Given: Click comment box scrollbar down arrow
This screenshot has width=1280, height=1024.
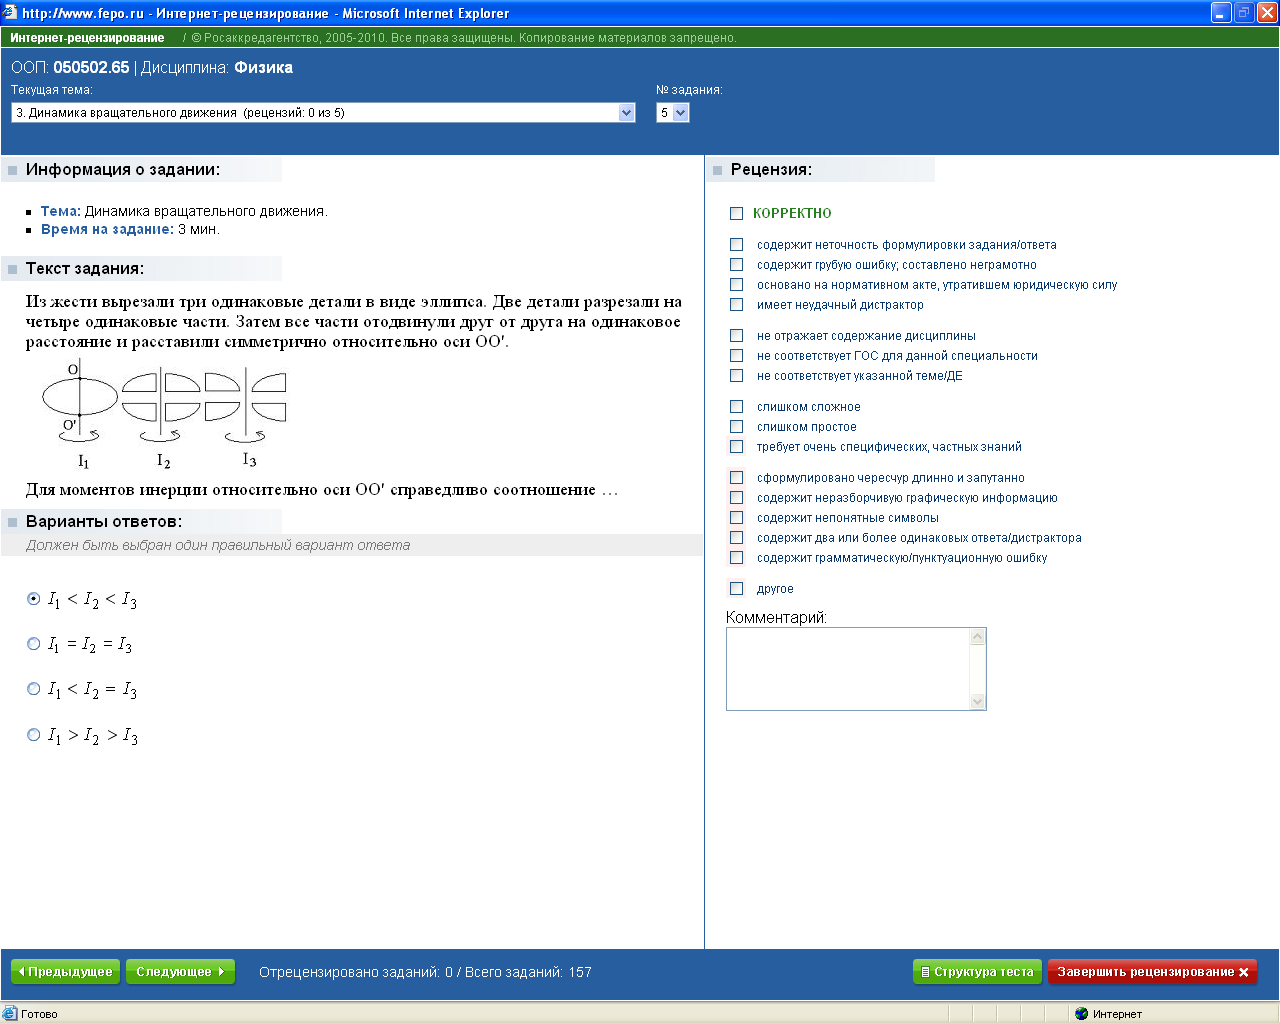Looking at the screenshot, I should click(x=978, y=701).
